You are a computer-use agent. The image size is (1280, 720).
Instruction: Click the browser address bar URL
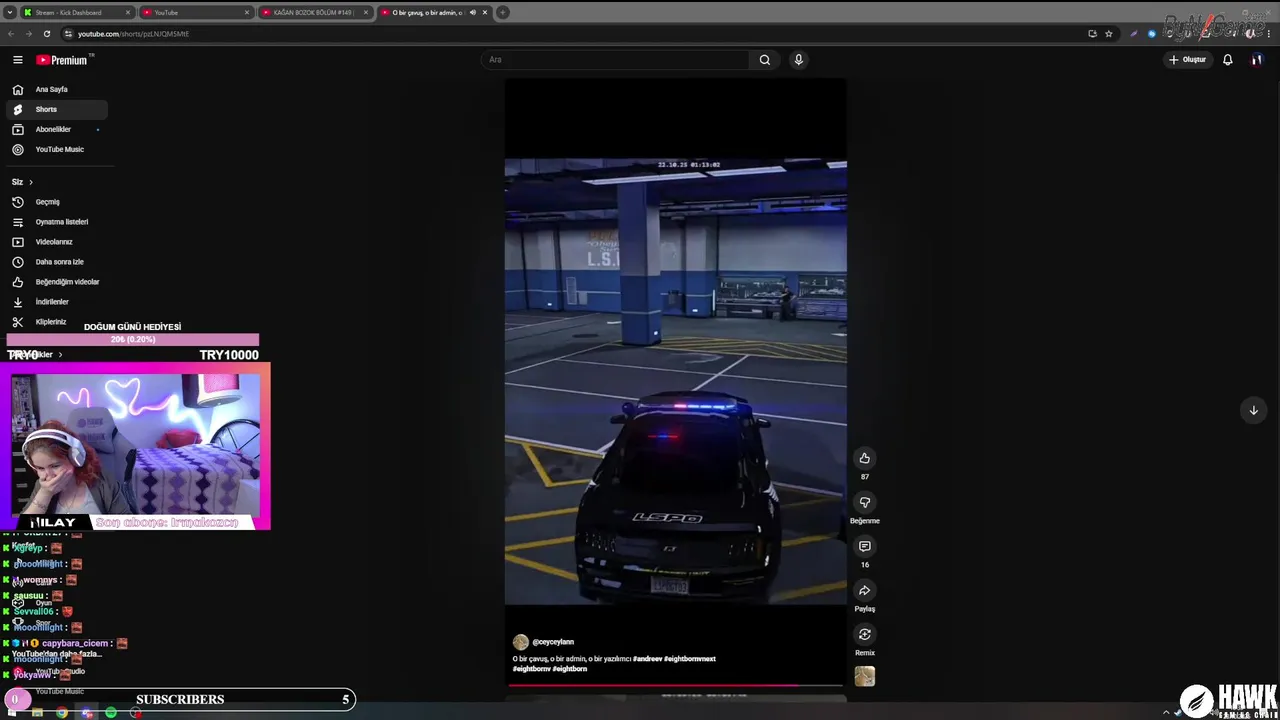133,34
